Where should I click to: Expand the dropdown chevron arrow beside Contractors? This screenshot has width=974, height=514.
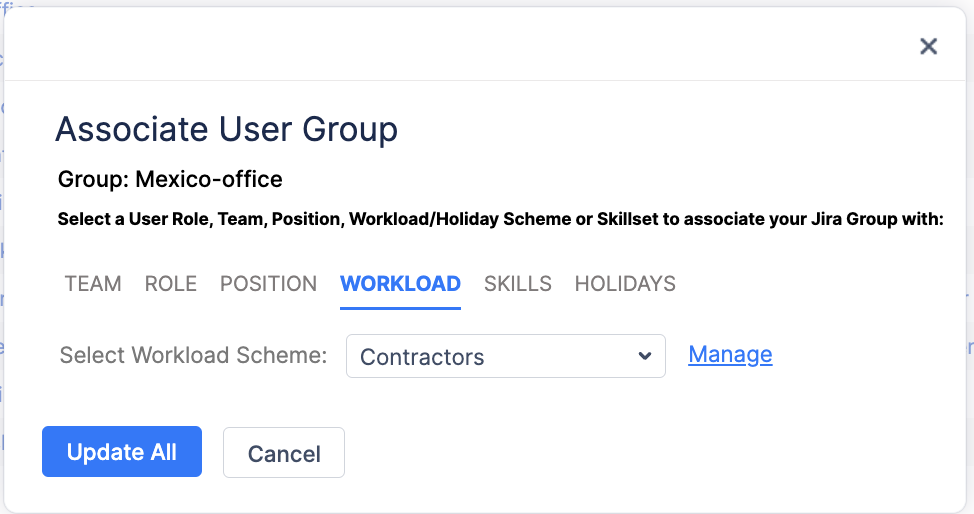644,356
